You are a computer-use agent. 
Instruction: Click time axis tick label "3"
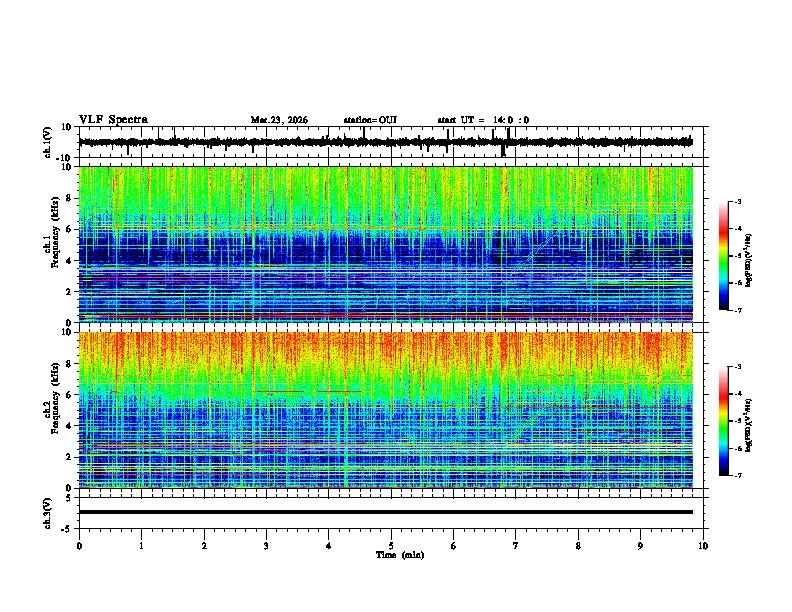pyautogui.click(x=266, y=546)
